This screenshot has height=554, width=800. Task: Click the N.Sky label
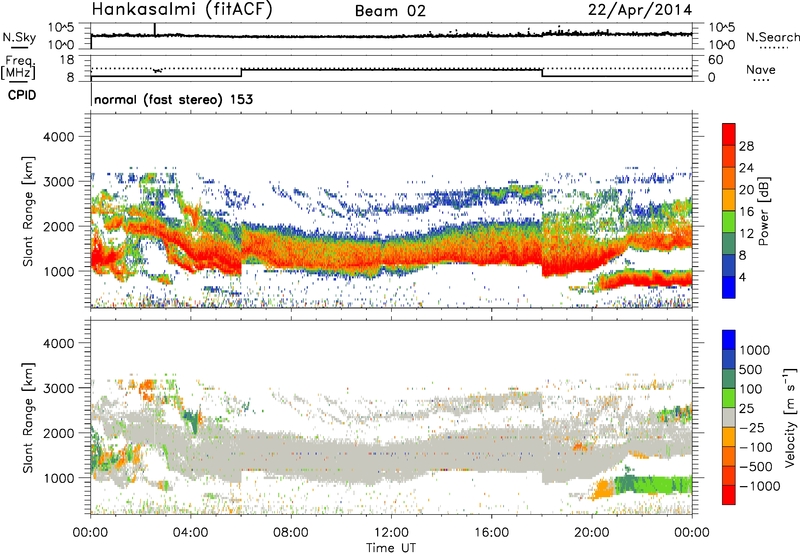[19, 37]
